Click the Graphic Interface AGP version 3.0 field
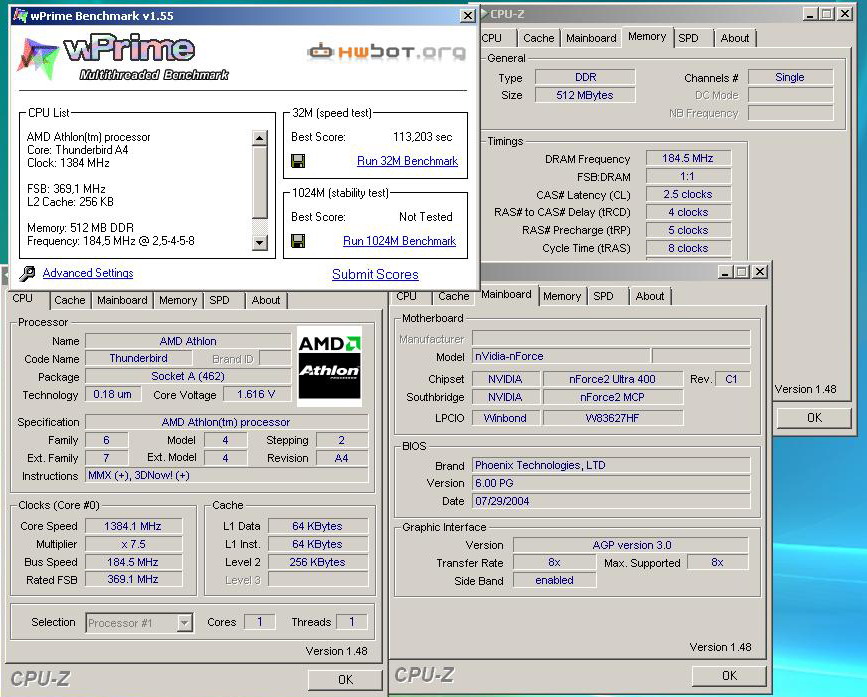This screenshot has width=867, height=697. (x=631, y=545)
